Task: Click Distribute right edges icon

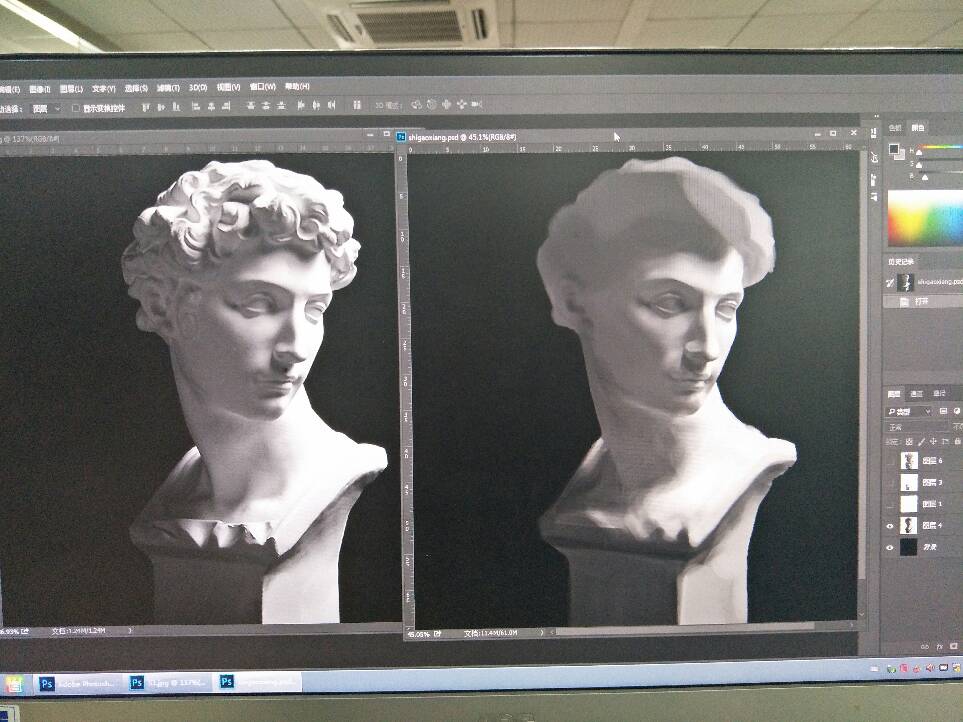Action: tap(332, 106)
